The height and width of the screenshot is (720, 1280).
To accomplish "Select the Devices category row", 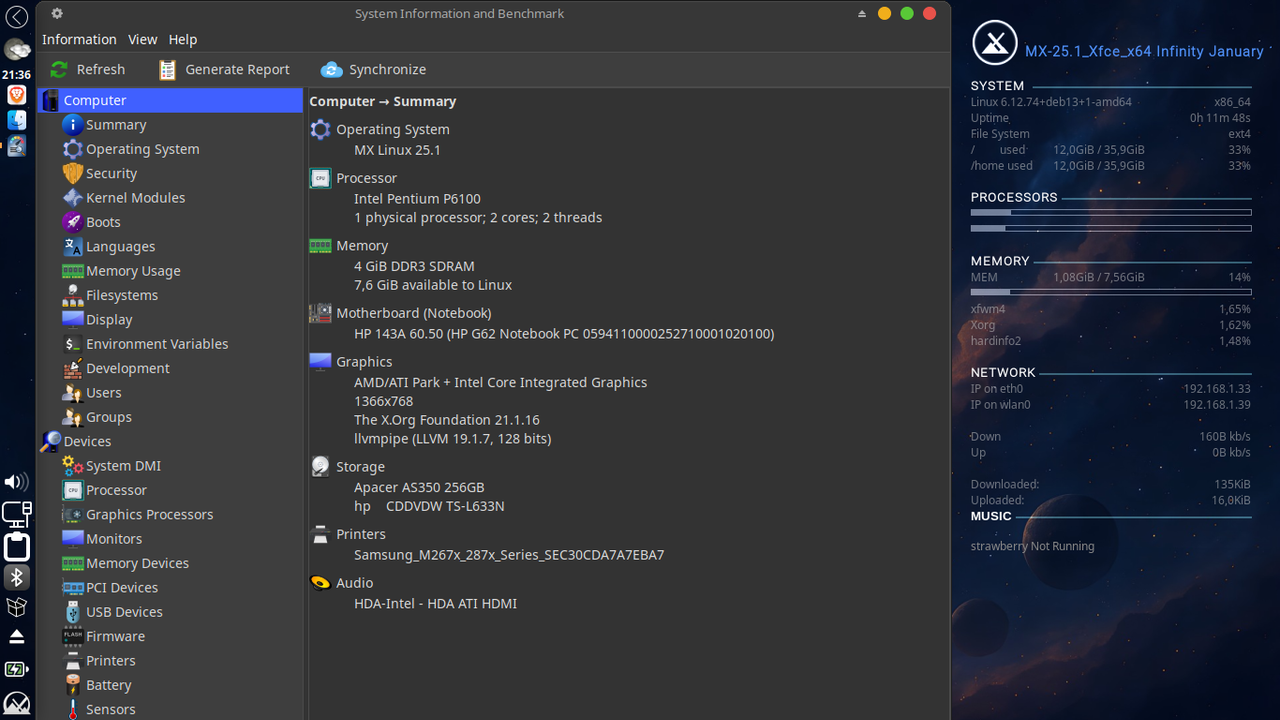I will (x=170, y=441).
